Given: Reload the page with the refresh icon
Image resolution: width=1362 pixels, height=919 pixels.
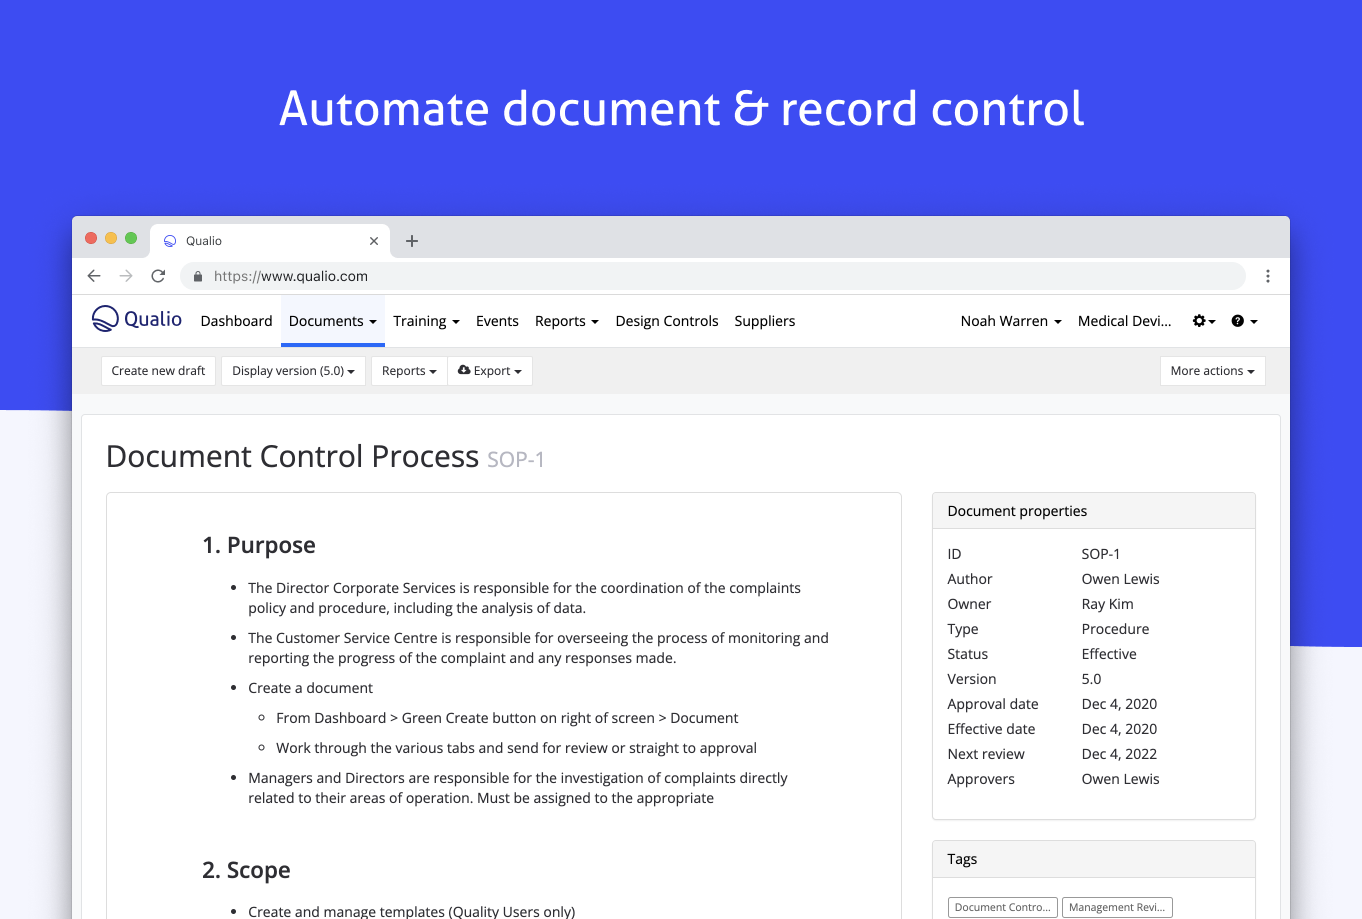Looking at the screenshot, I should click(158, 276).
